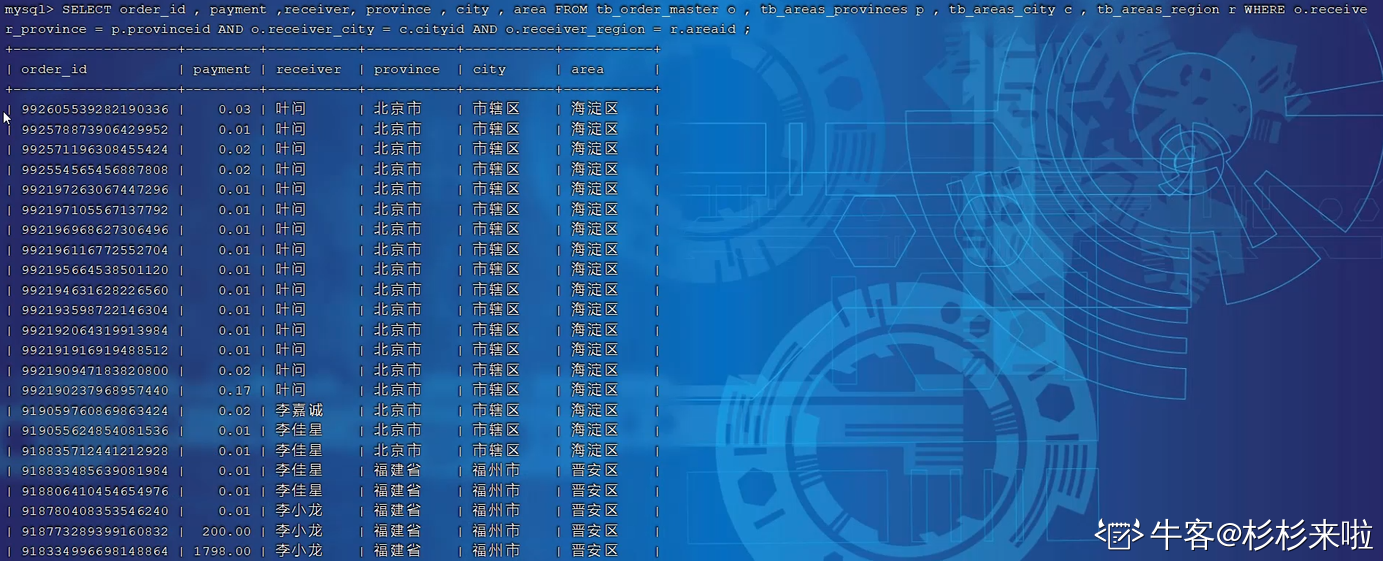Click the payment value 0.17
Image resolution: width=1383 pixels, height=561 pixels.
[x=235, y=390]
